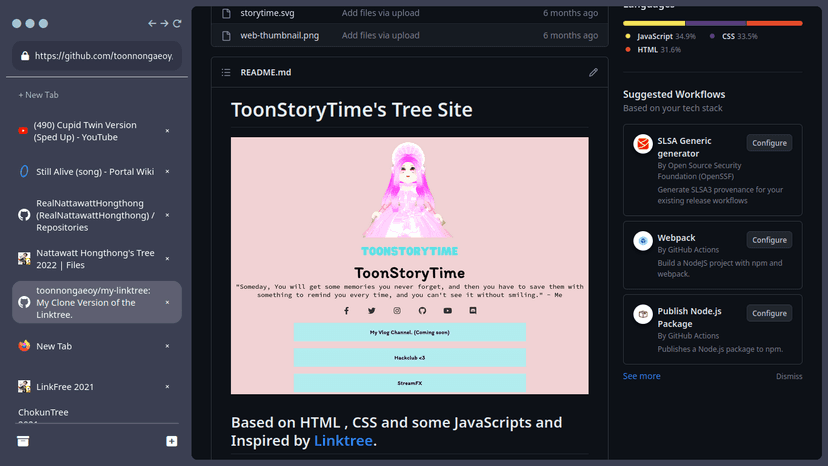Close the YouTube Cupid Twin Version tab
Screen dimensions: 828x466
[x=167, y=131]
